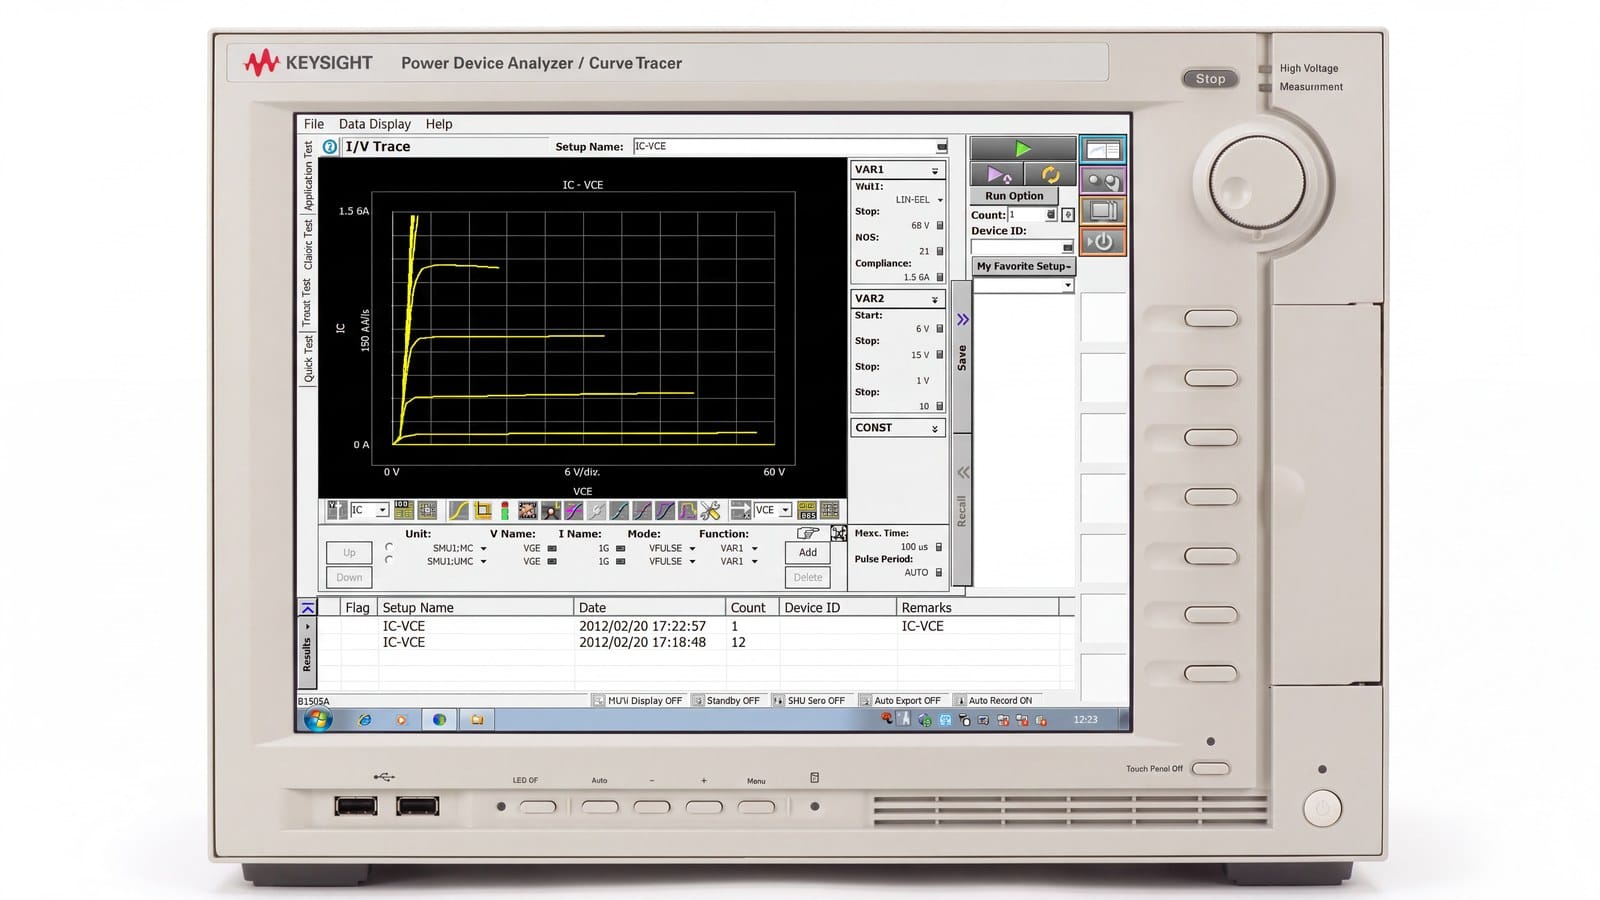Open the Help menu
The image size is (1600, 900).
point(439,124)
